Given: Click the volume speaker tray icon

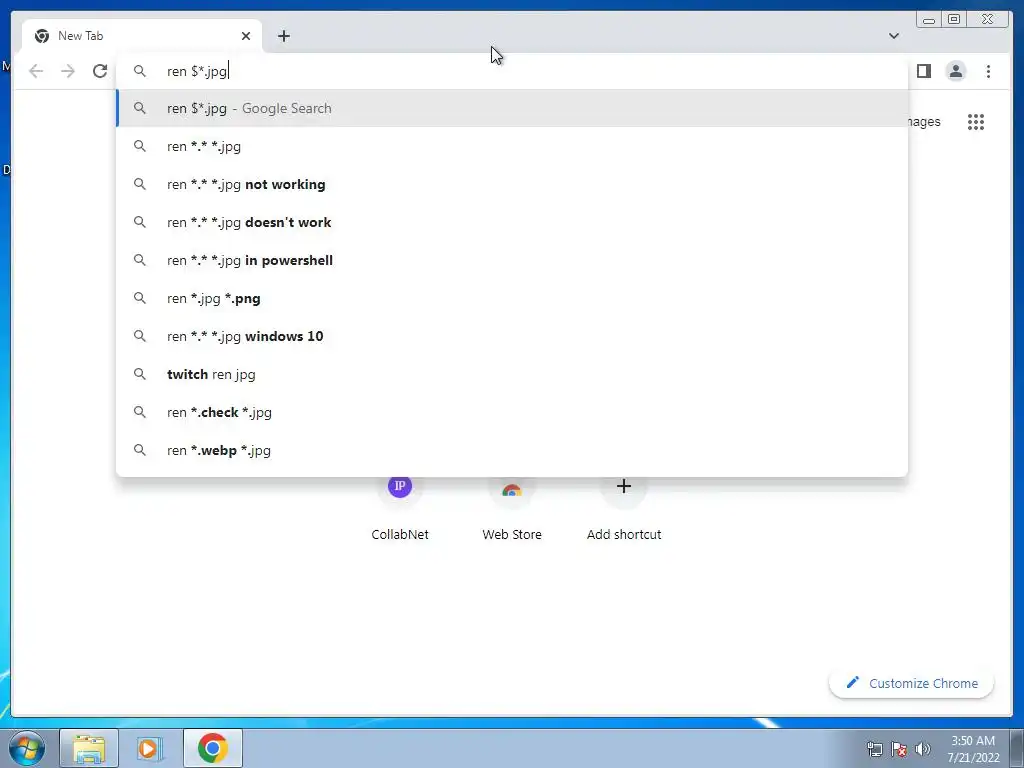Looking at the screenshot, I should pyautogui.click(x=922, y=748).
